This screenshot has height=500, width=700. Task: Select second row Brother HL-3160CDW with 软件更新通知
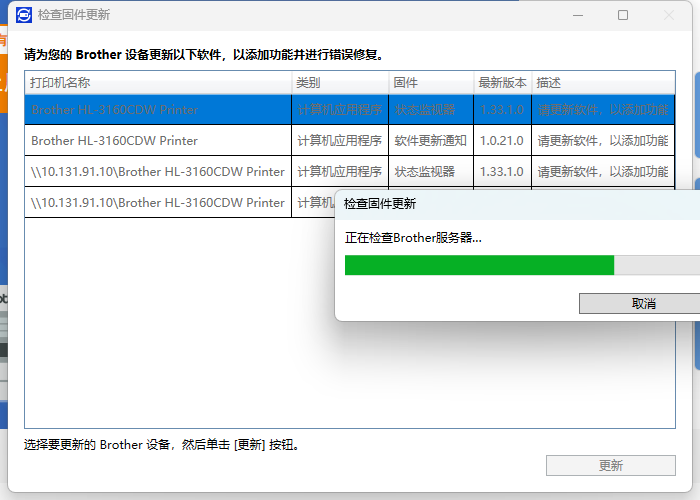tap(350, 141)
